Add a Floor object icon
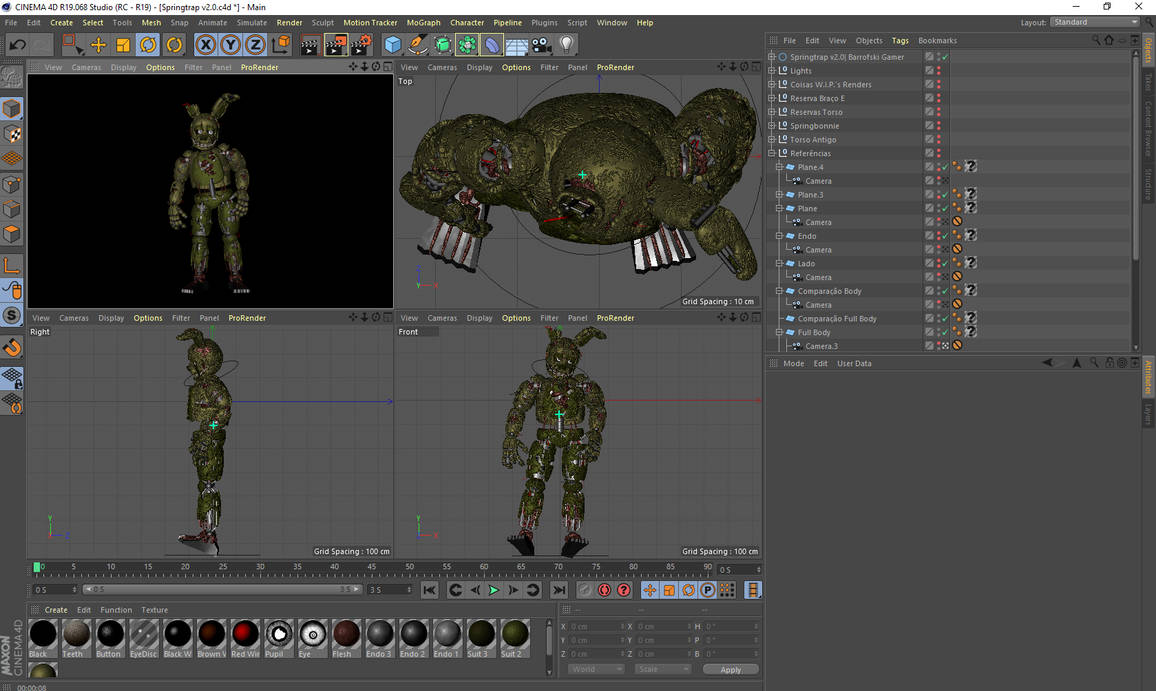 516,46
